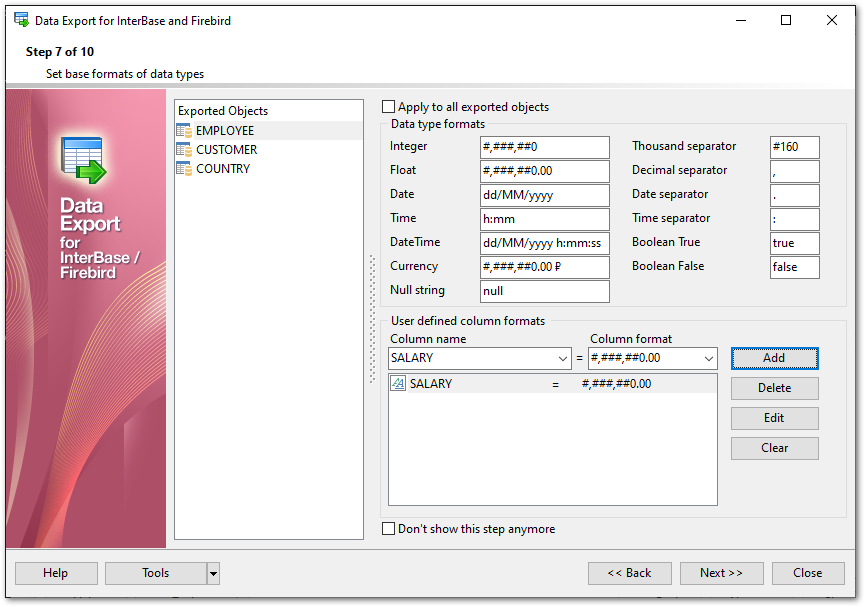The width and height of the screenshot is (865, 607).
Task: Expand the Column format dropdown
Action: tap(708, 358)
